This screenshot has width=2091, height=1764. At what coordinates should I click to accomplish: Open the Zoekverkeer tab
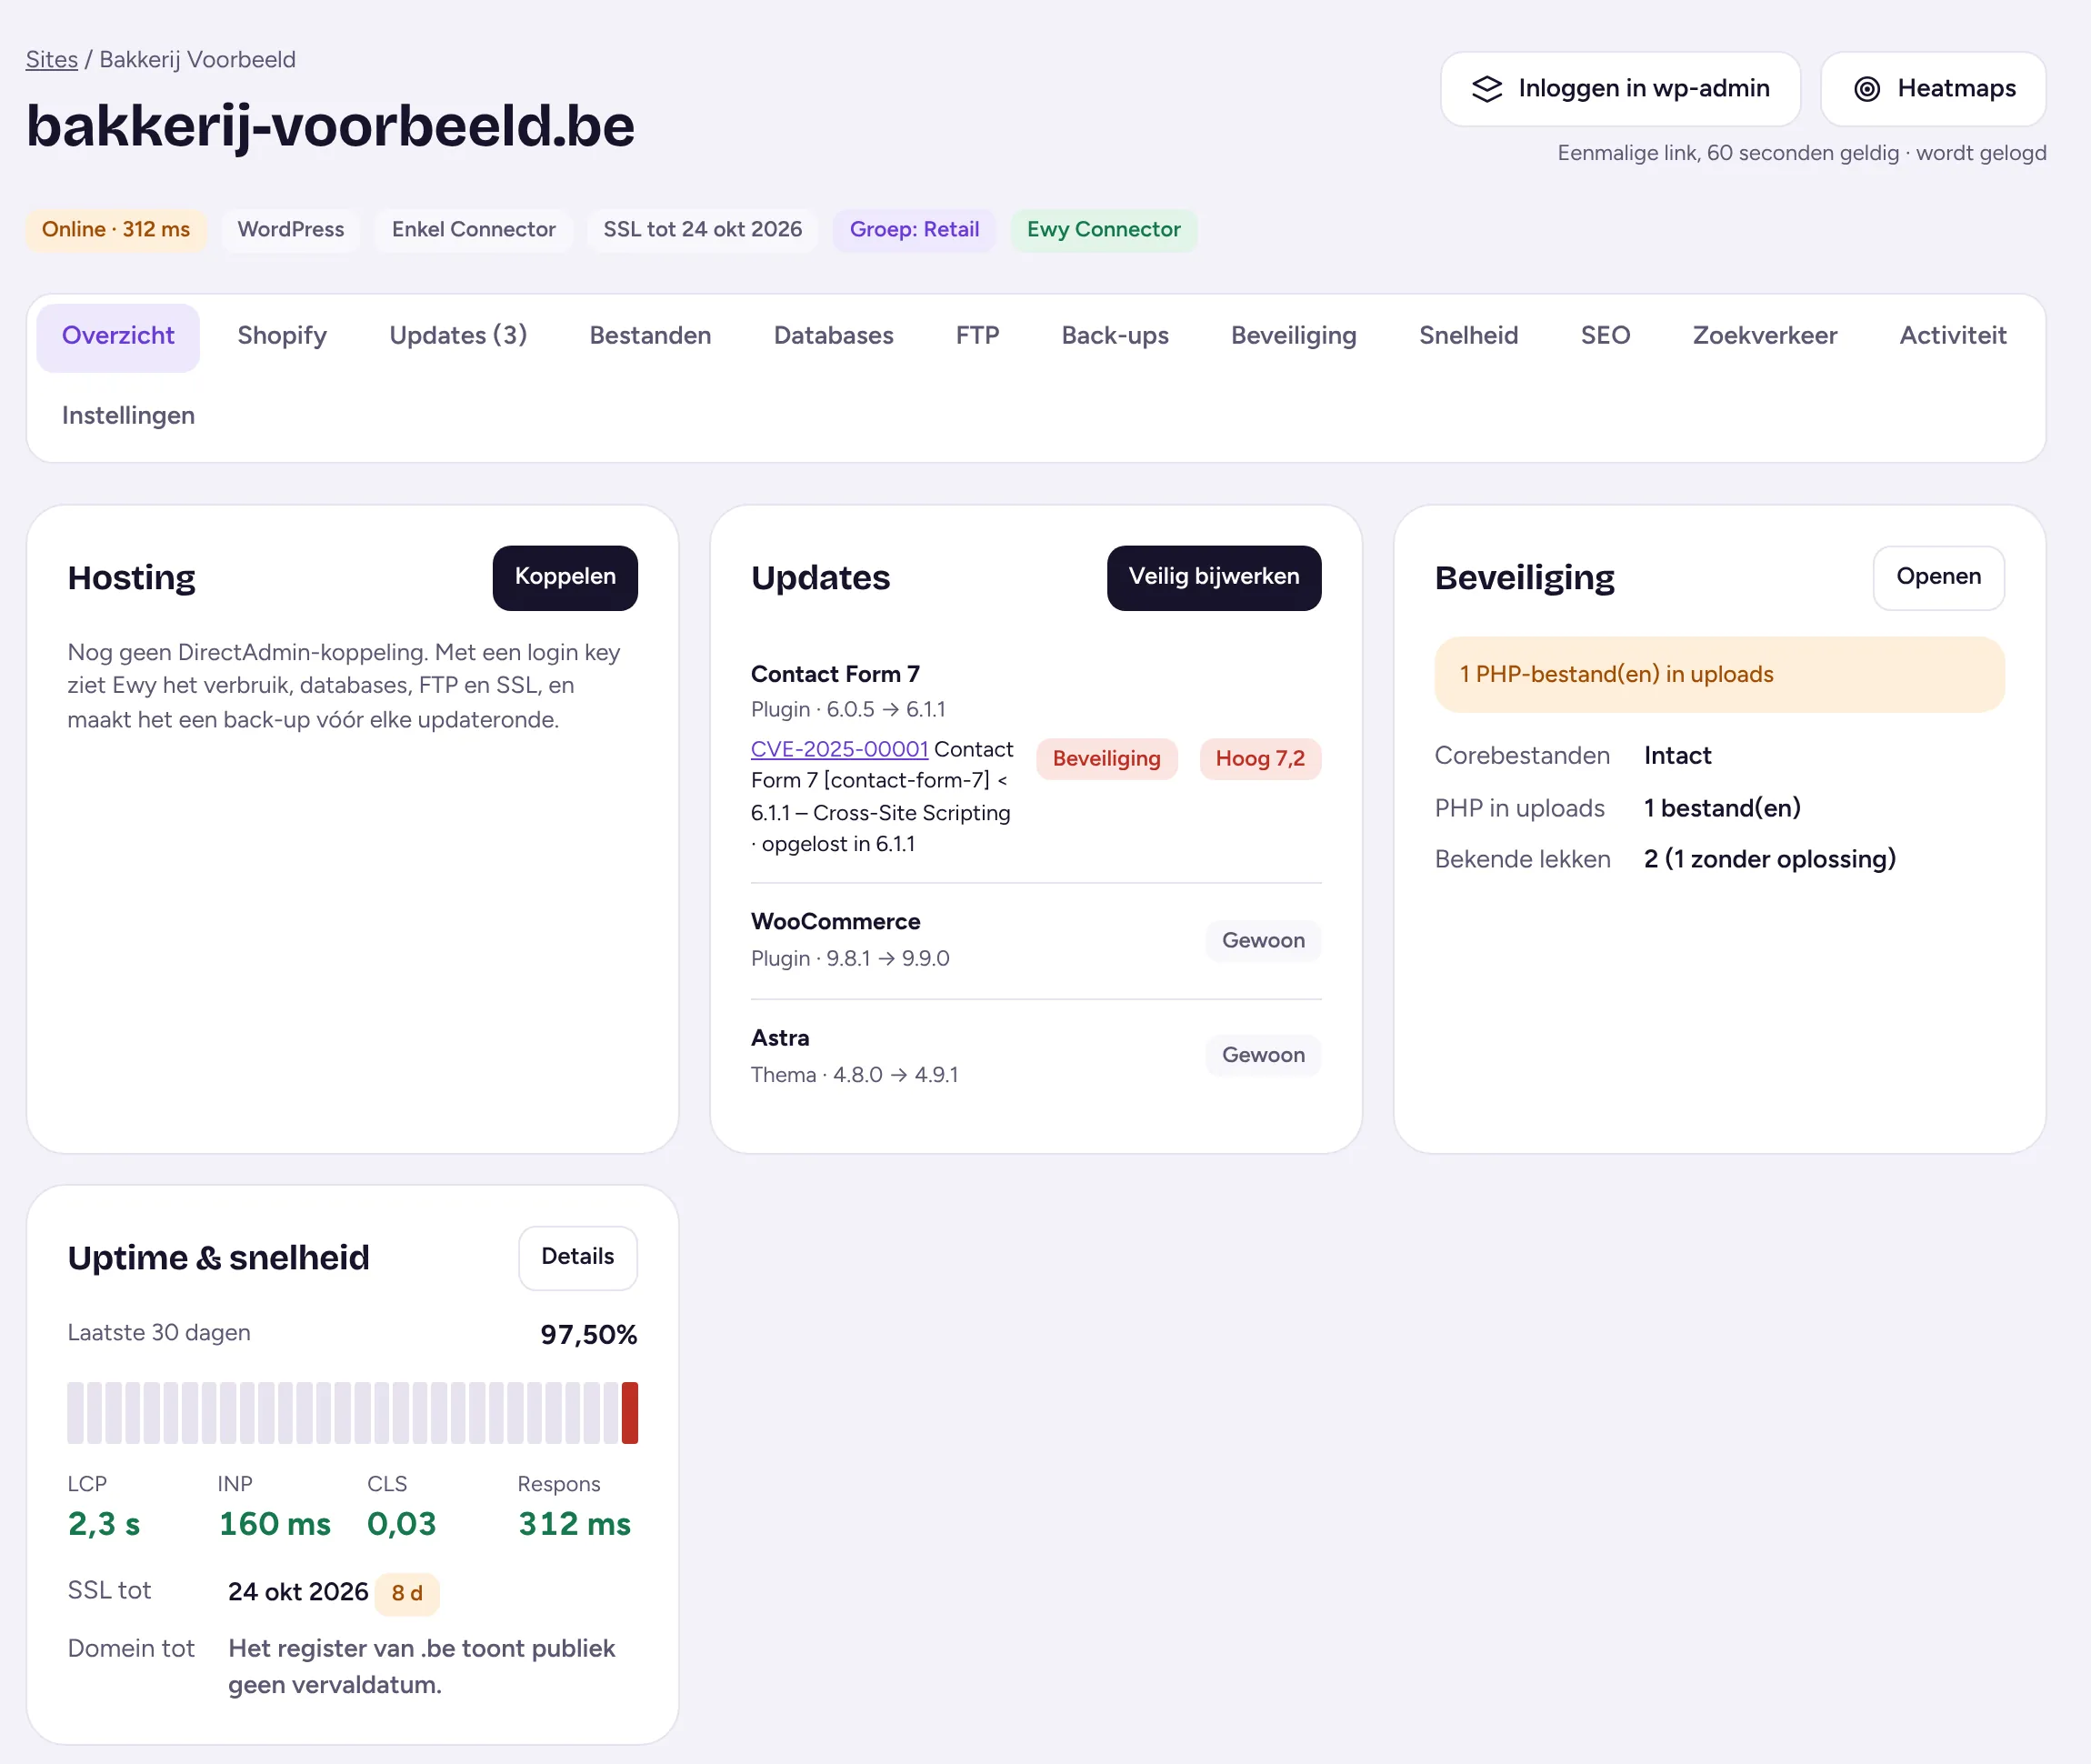1764,336
